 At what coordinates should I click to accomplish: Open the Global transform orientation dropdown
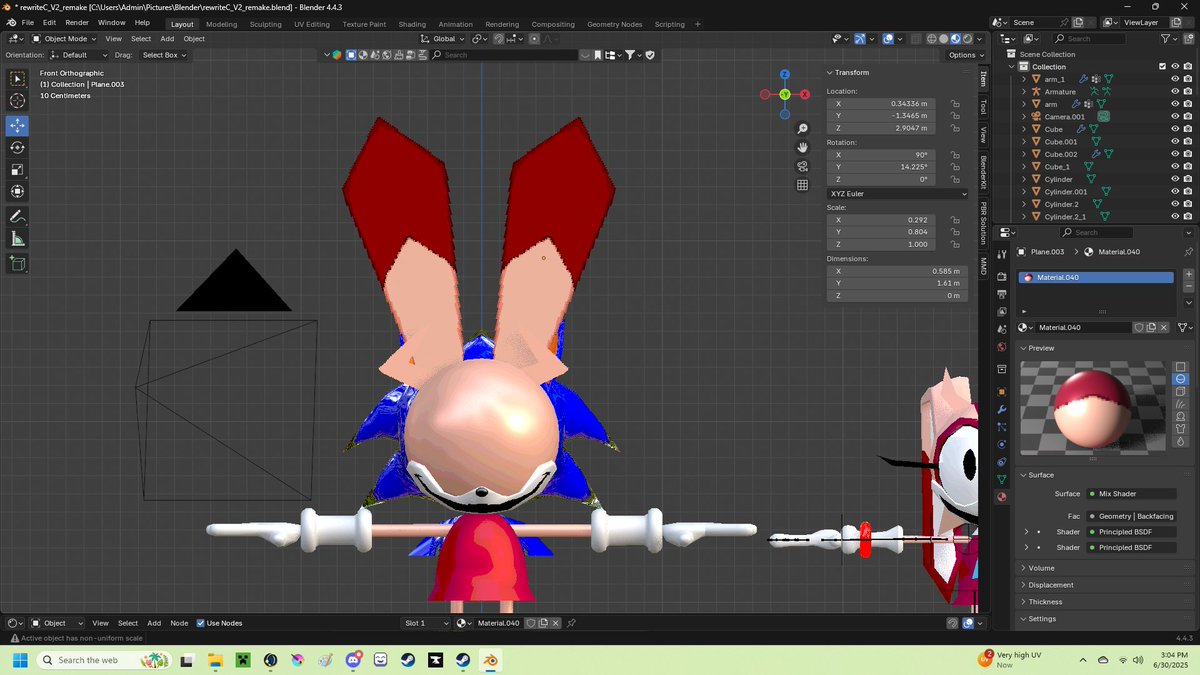(443, 39)
